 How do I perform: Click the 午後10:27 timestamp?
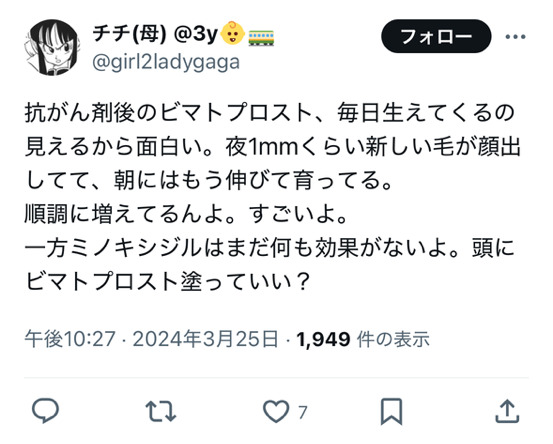coord(70,339)
